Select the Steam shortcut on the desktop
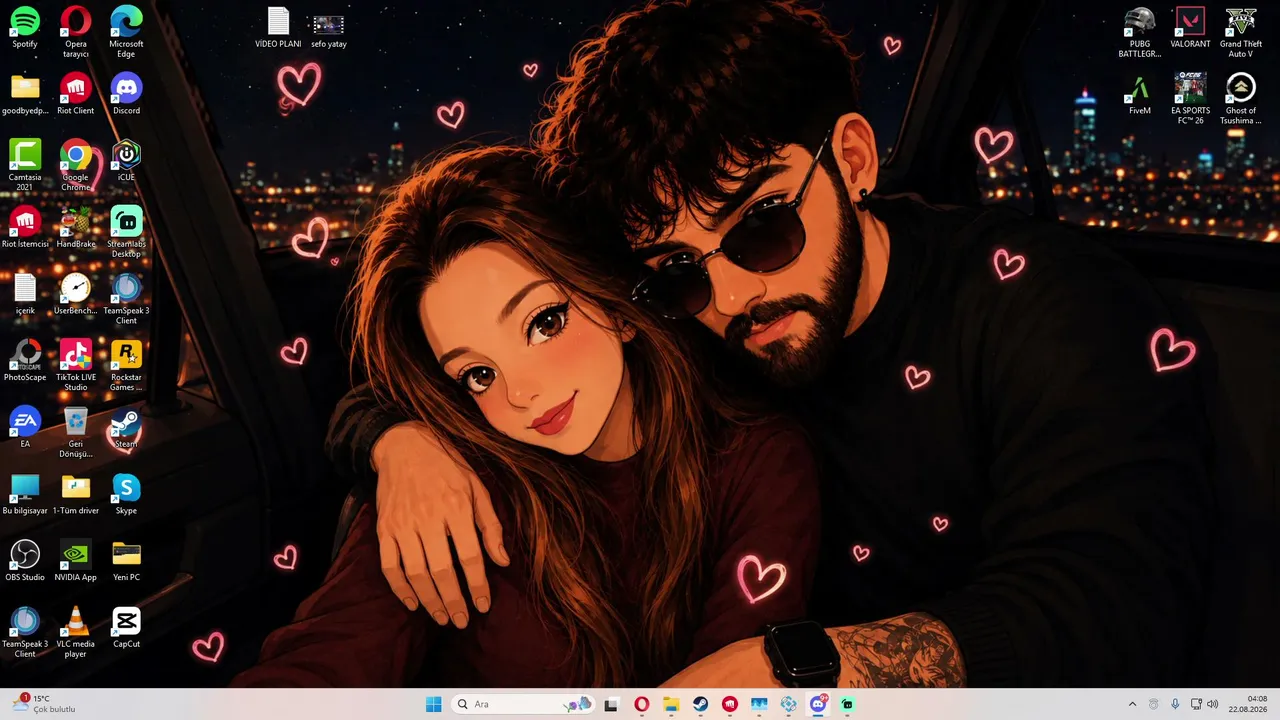The height and width of the screenshot is (720, 1280). 126,427
